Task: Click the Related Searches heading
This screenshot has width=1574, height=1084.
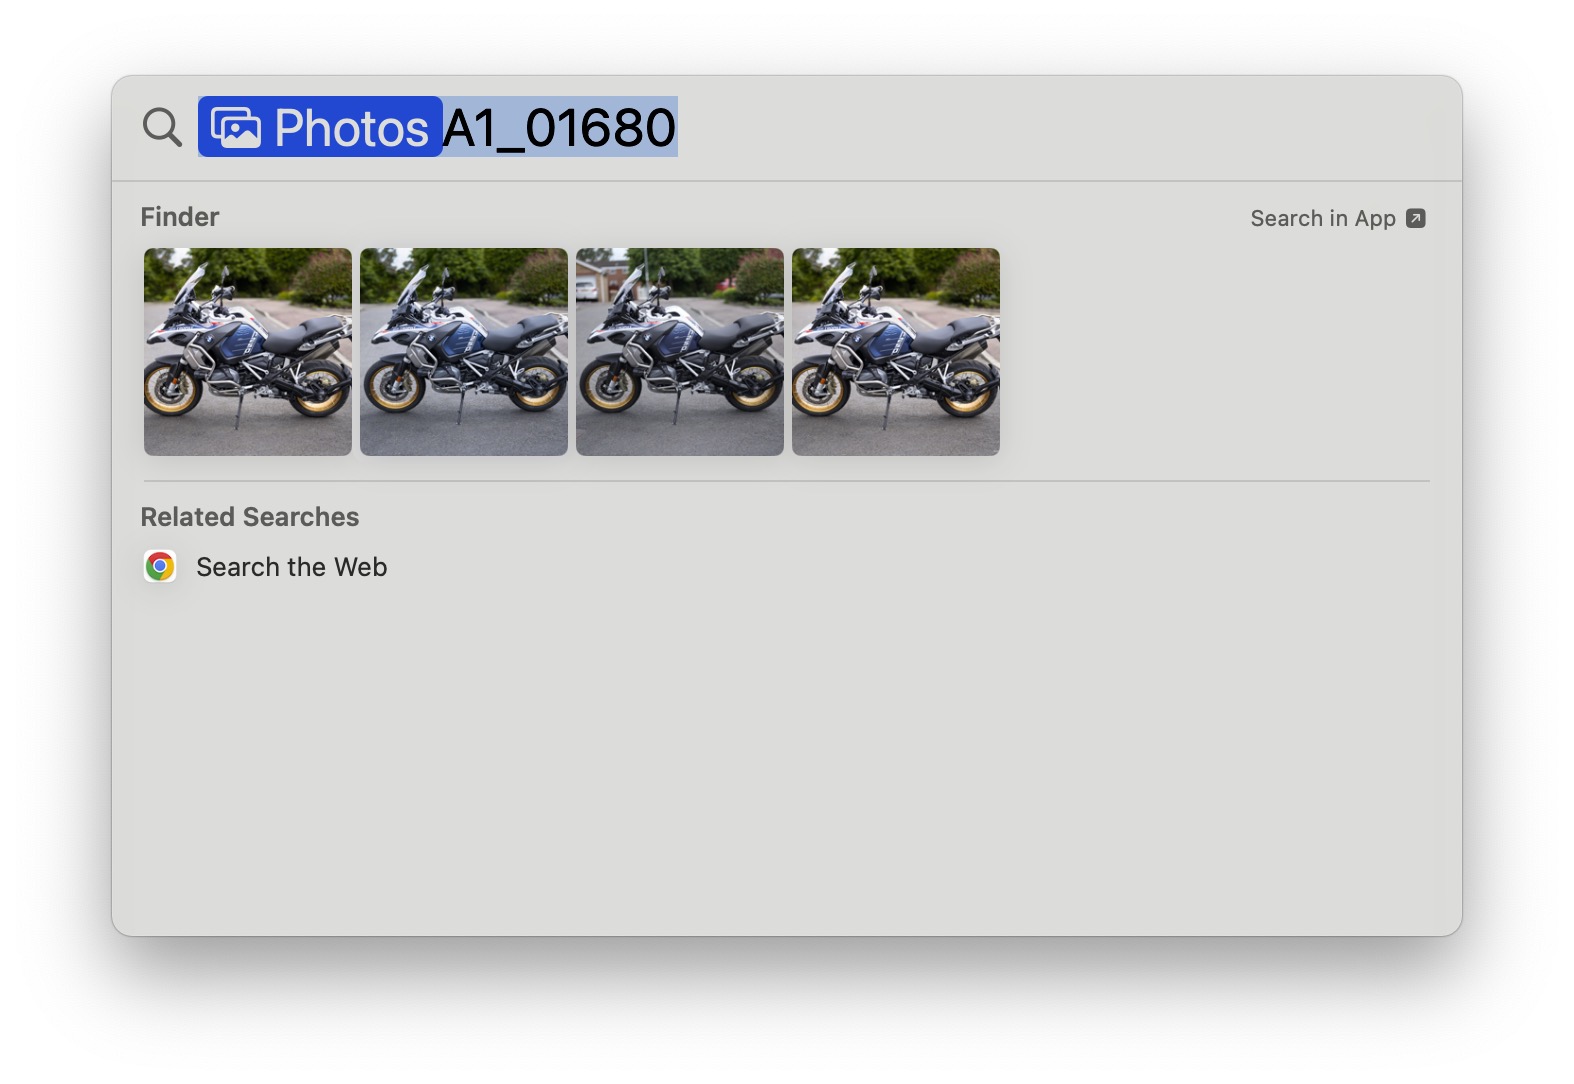Action: [x=249, y=517]
